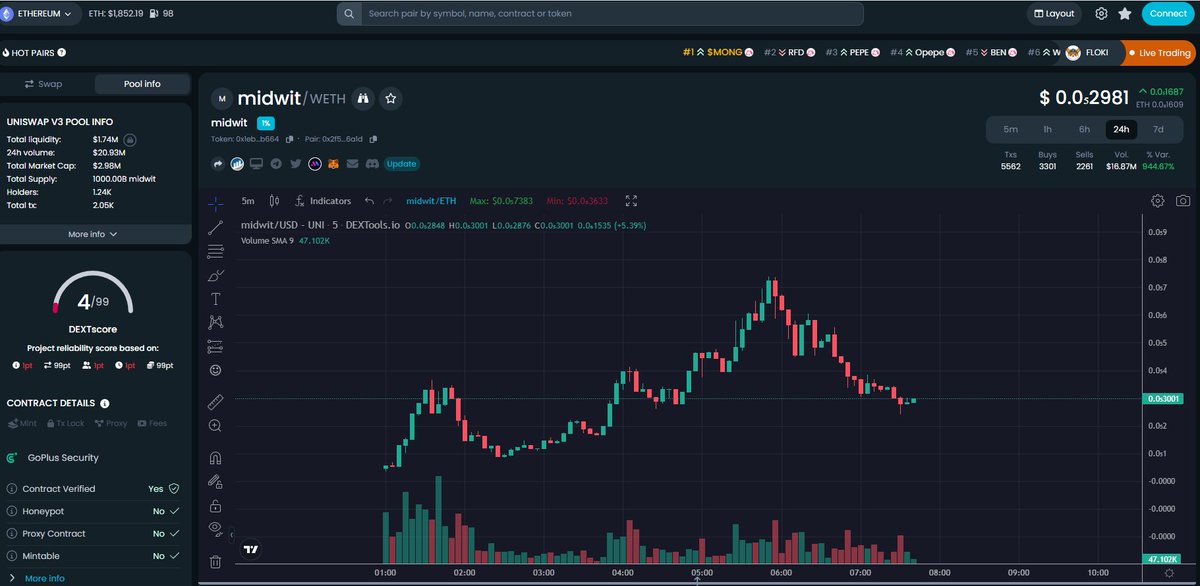Select the Fibonacci retracement tool
Screen dimensions: 1200x586
[215, 251]
